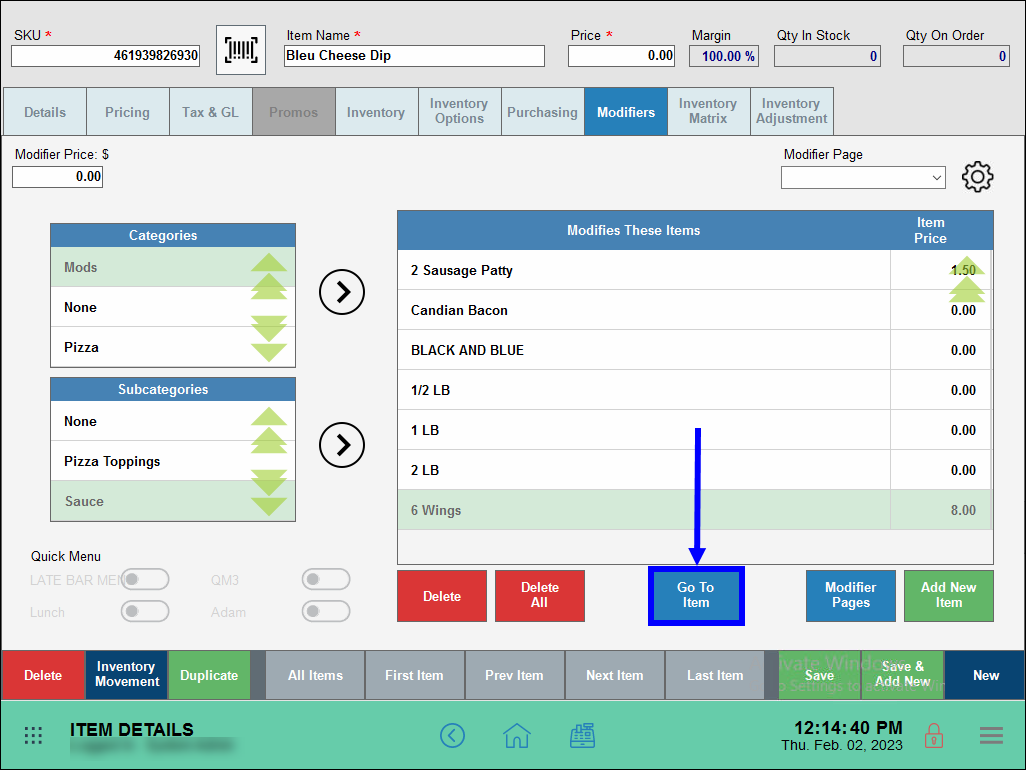Select the Candian Bacon row
1026x770 pixels.
(x=695, y=310)
